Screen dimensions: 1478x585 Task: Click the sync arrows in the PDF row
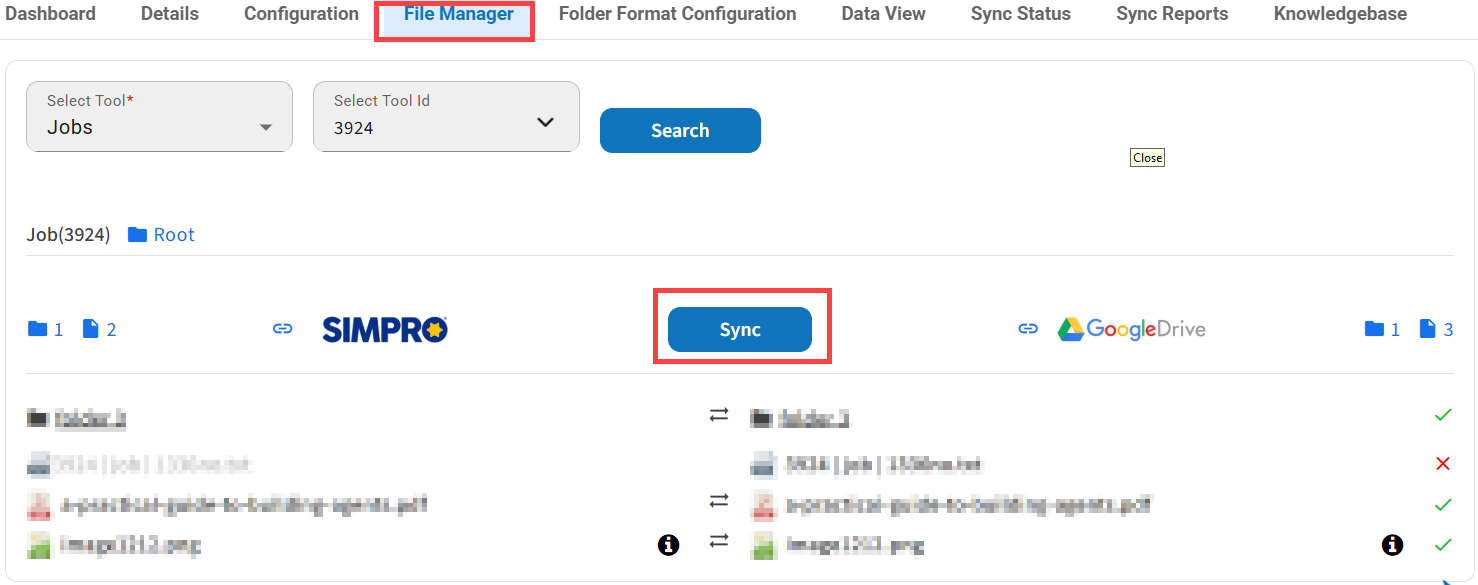pyautogui.click(x=719, y=500)
